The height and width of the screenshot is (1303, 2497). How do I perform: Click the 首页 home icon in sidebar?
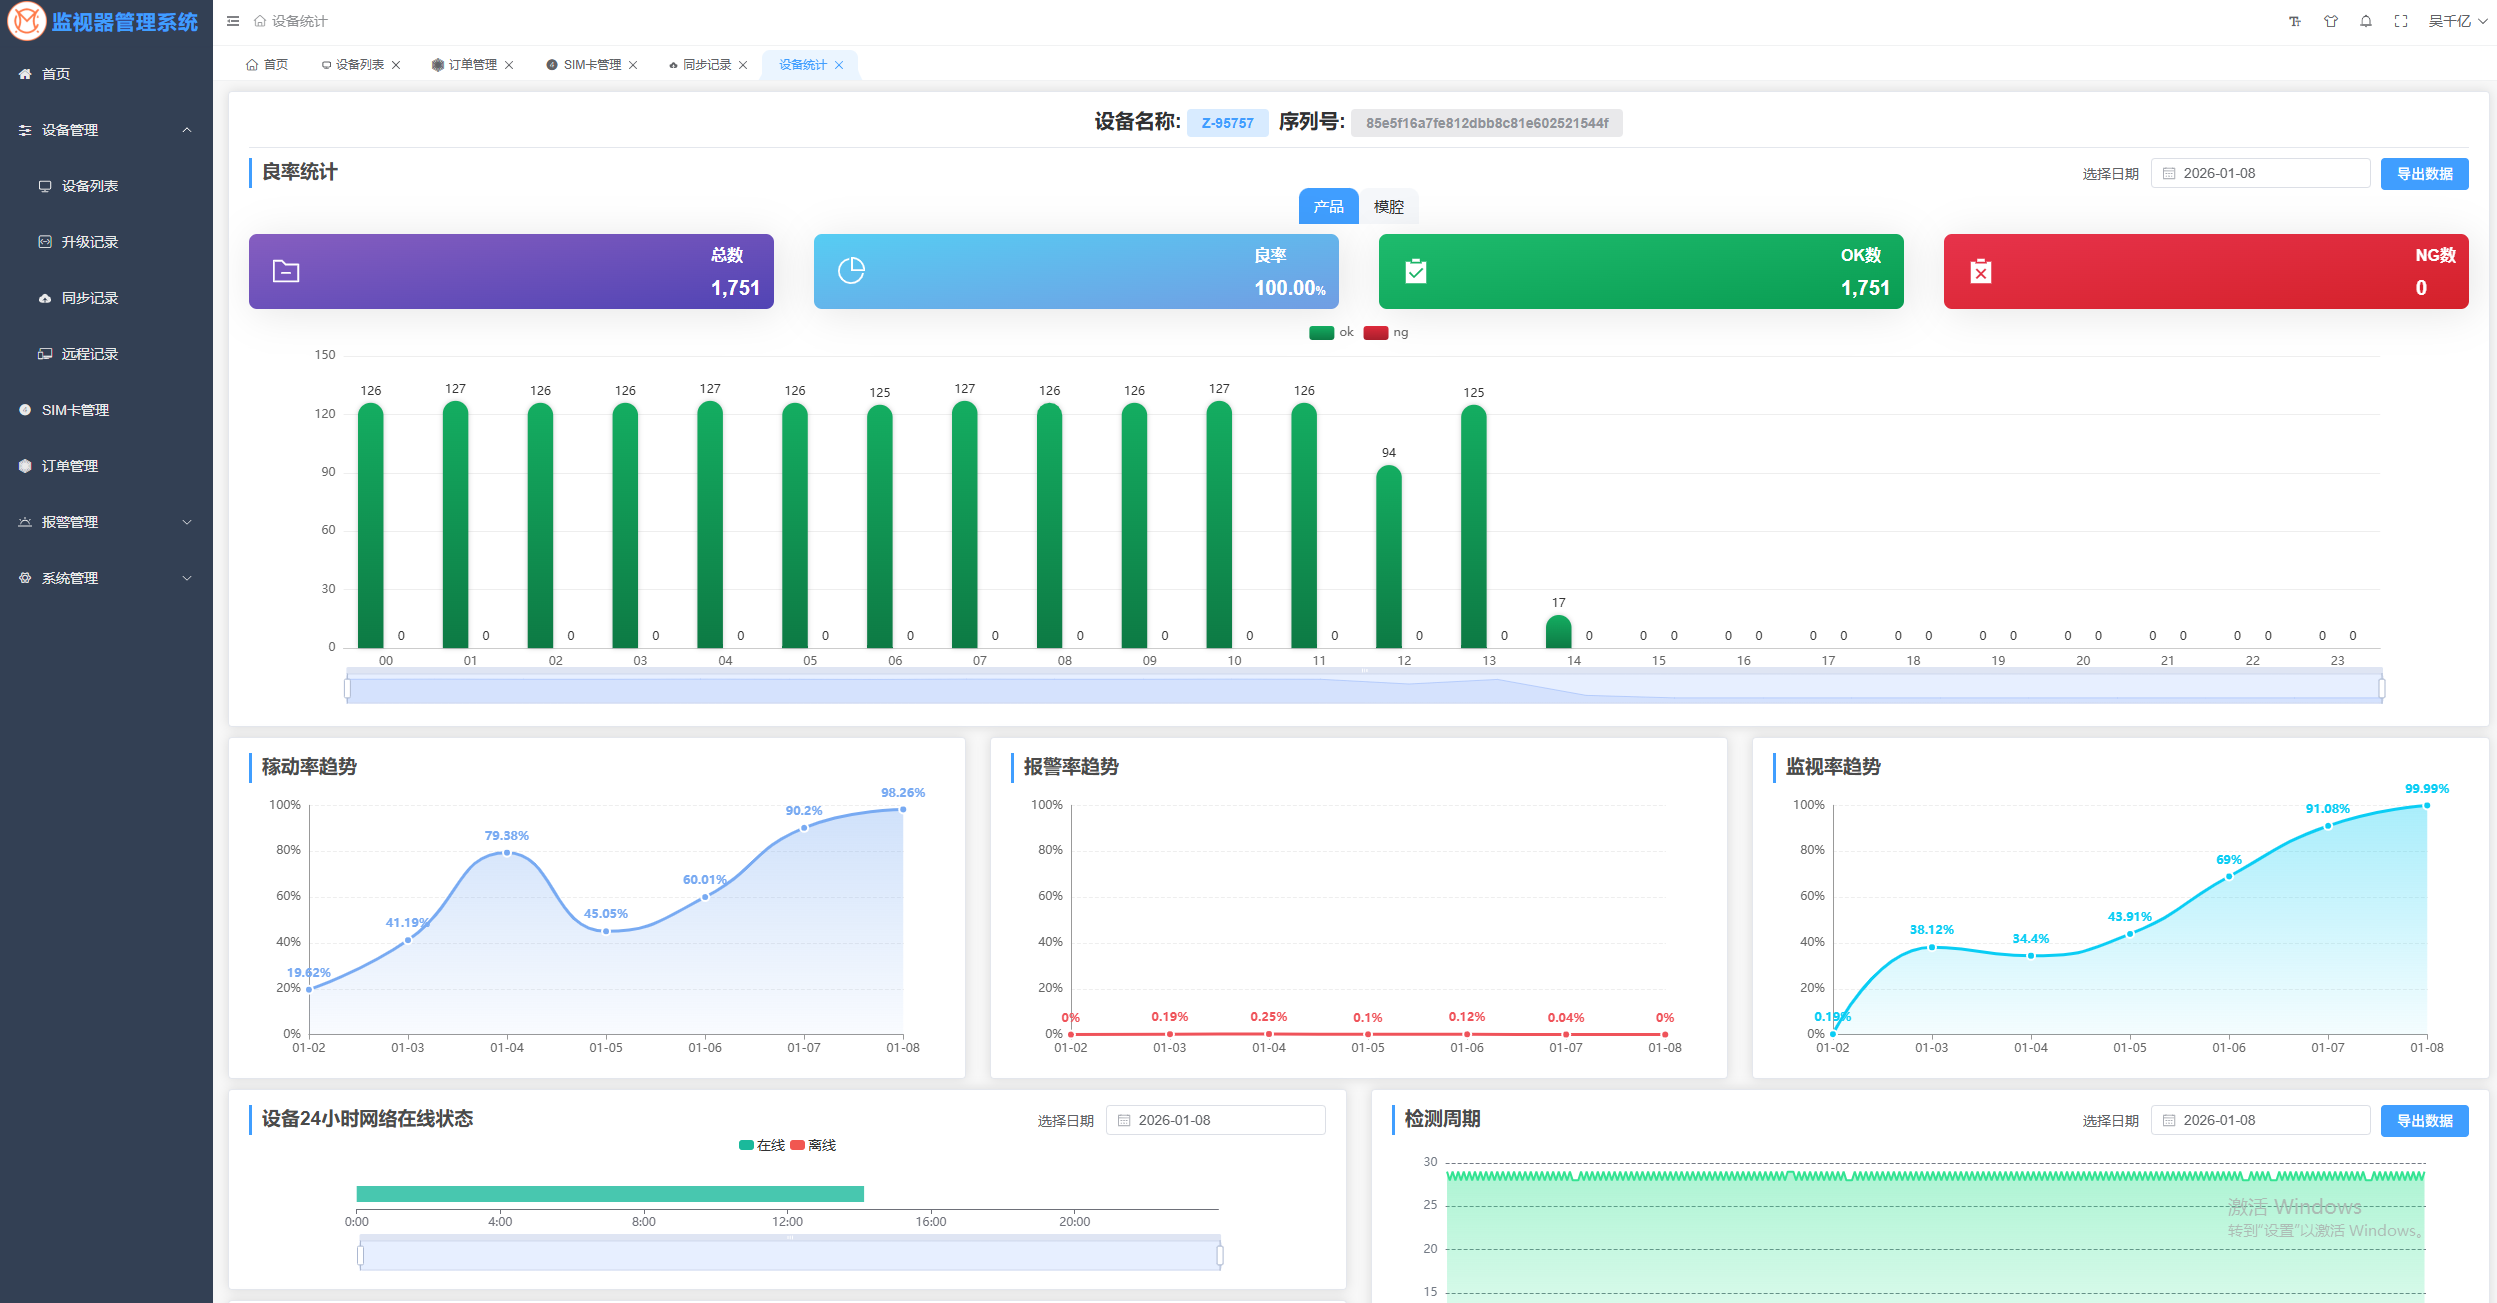pyautogui.click(x=25, y=74)
